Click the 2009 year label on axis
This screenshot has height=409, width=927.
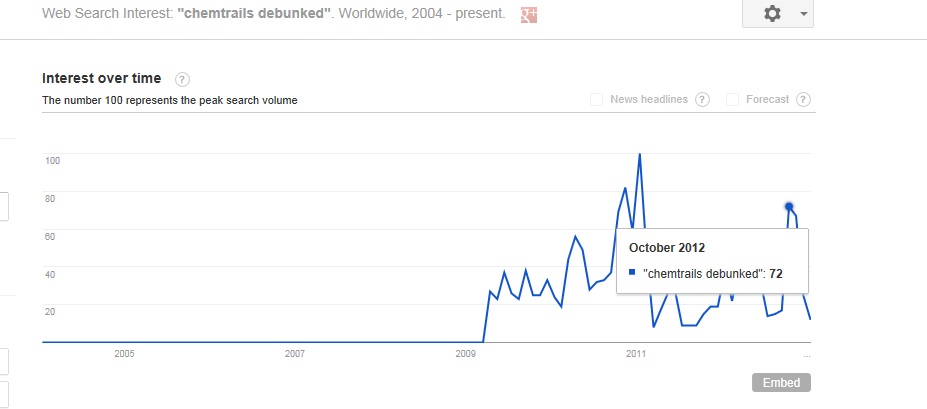click(x=465, y=353)
